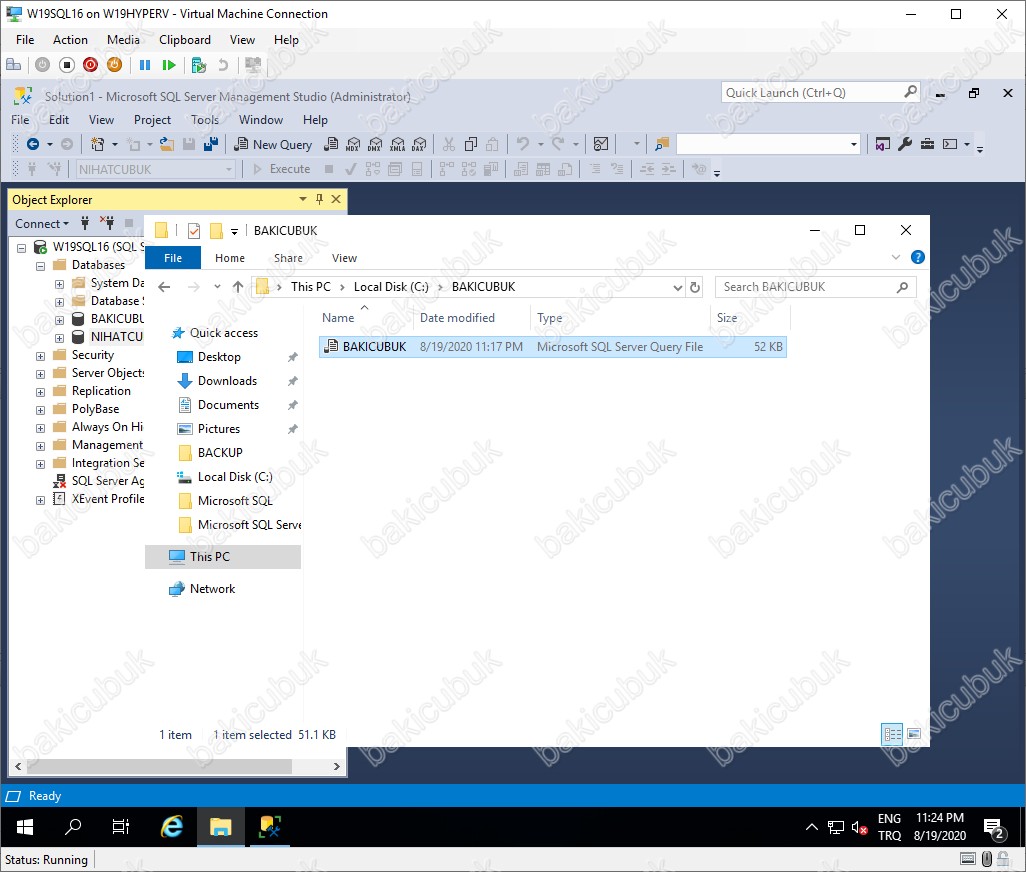Click the Disconnect icon in Object Explorer

[x=107, y=223]
